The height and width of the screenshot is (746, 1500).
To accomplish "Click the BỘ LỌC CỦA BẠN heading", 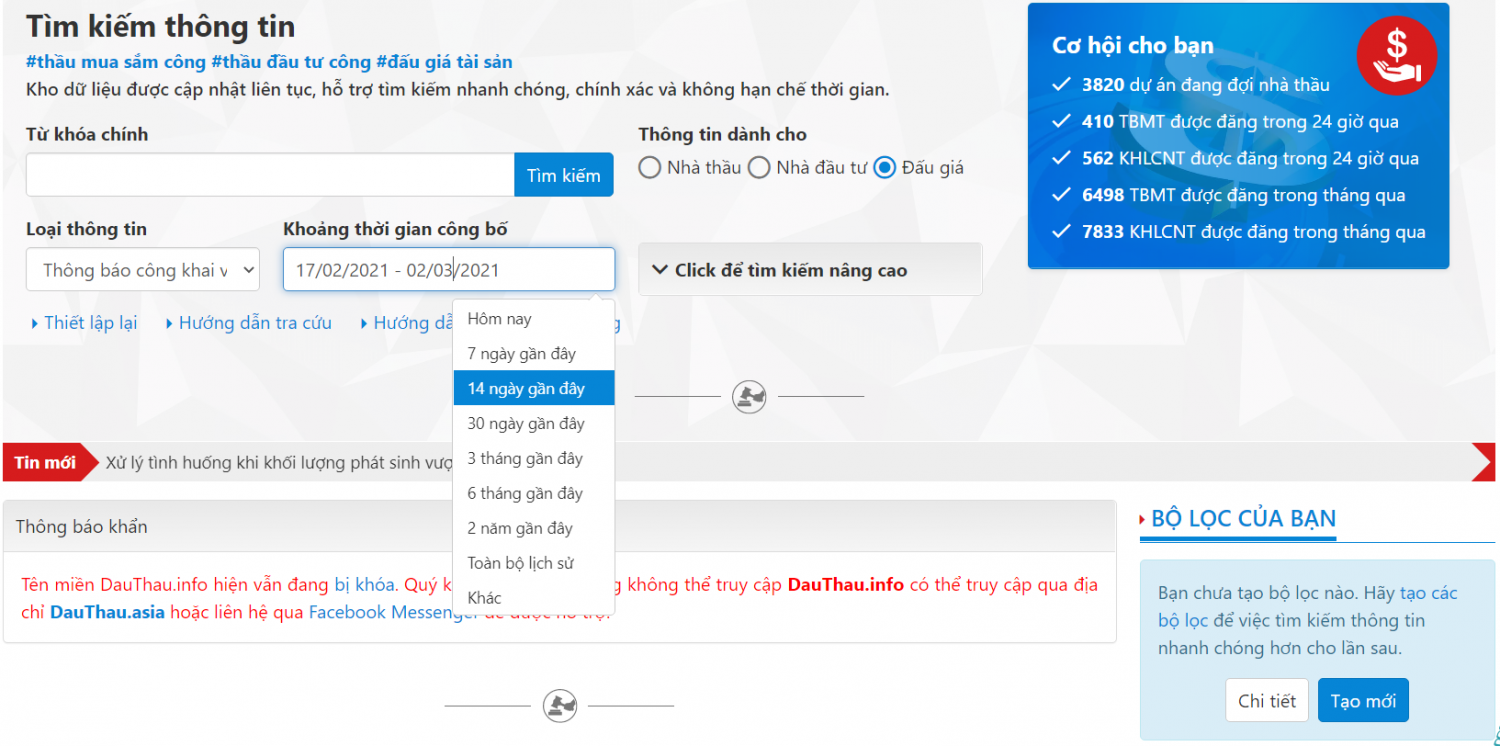I will pyautogui.click(x=1243, y=519).
